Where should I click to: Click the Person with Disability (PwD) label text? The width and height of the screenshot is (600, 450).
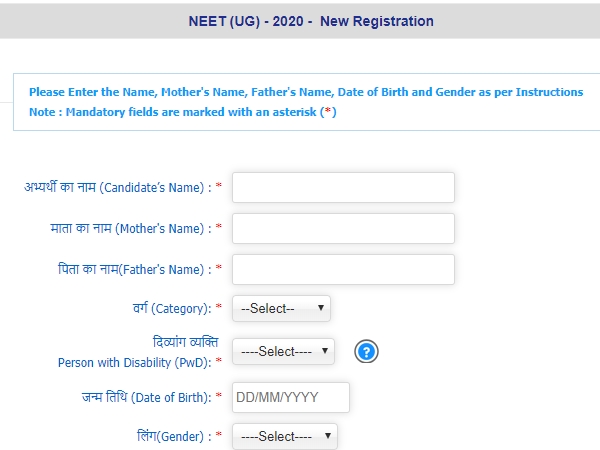(135, 362)
